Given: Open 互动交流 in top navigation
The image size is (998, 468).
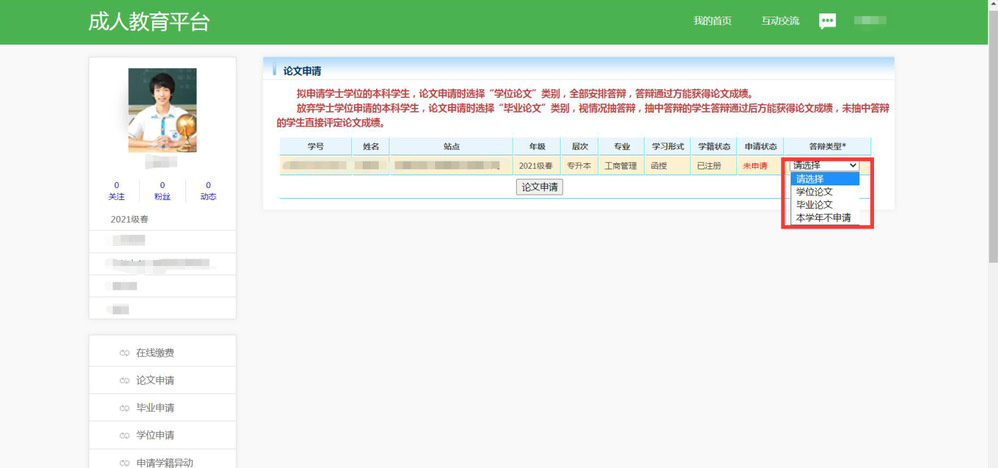Looking at the screenshot, I should tap(780, 21).
